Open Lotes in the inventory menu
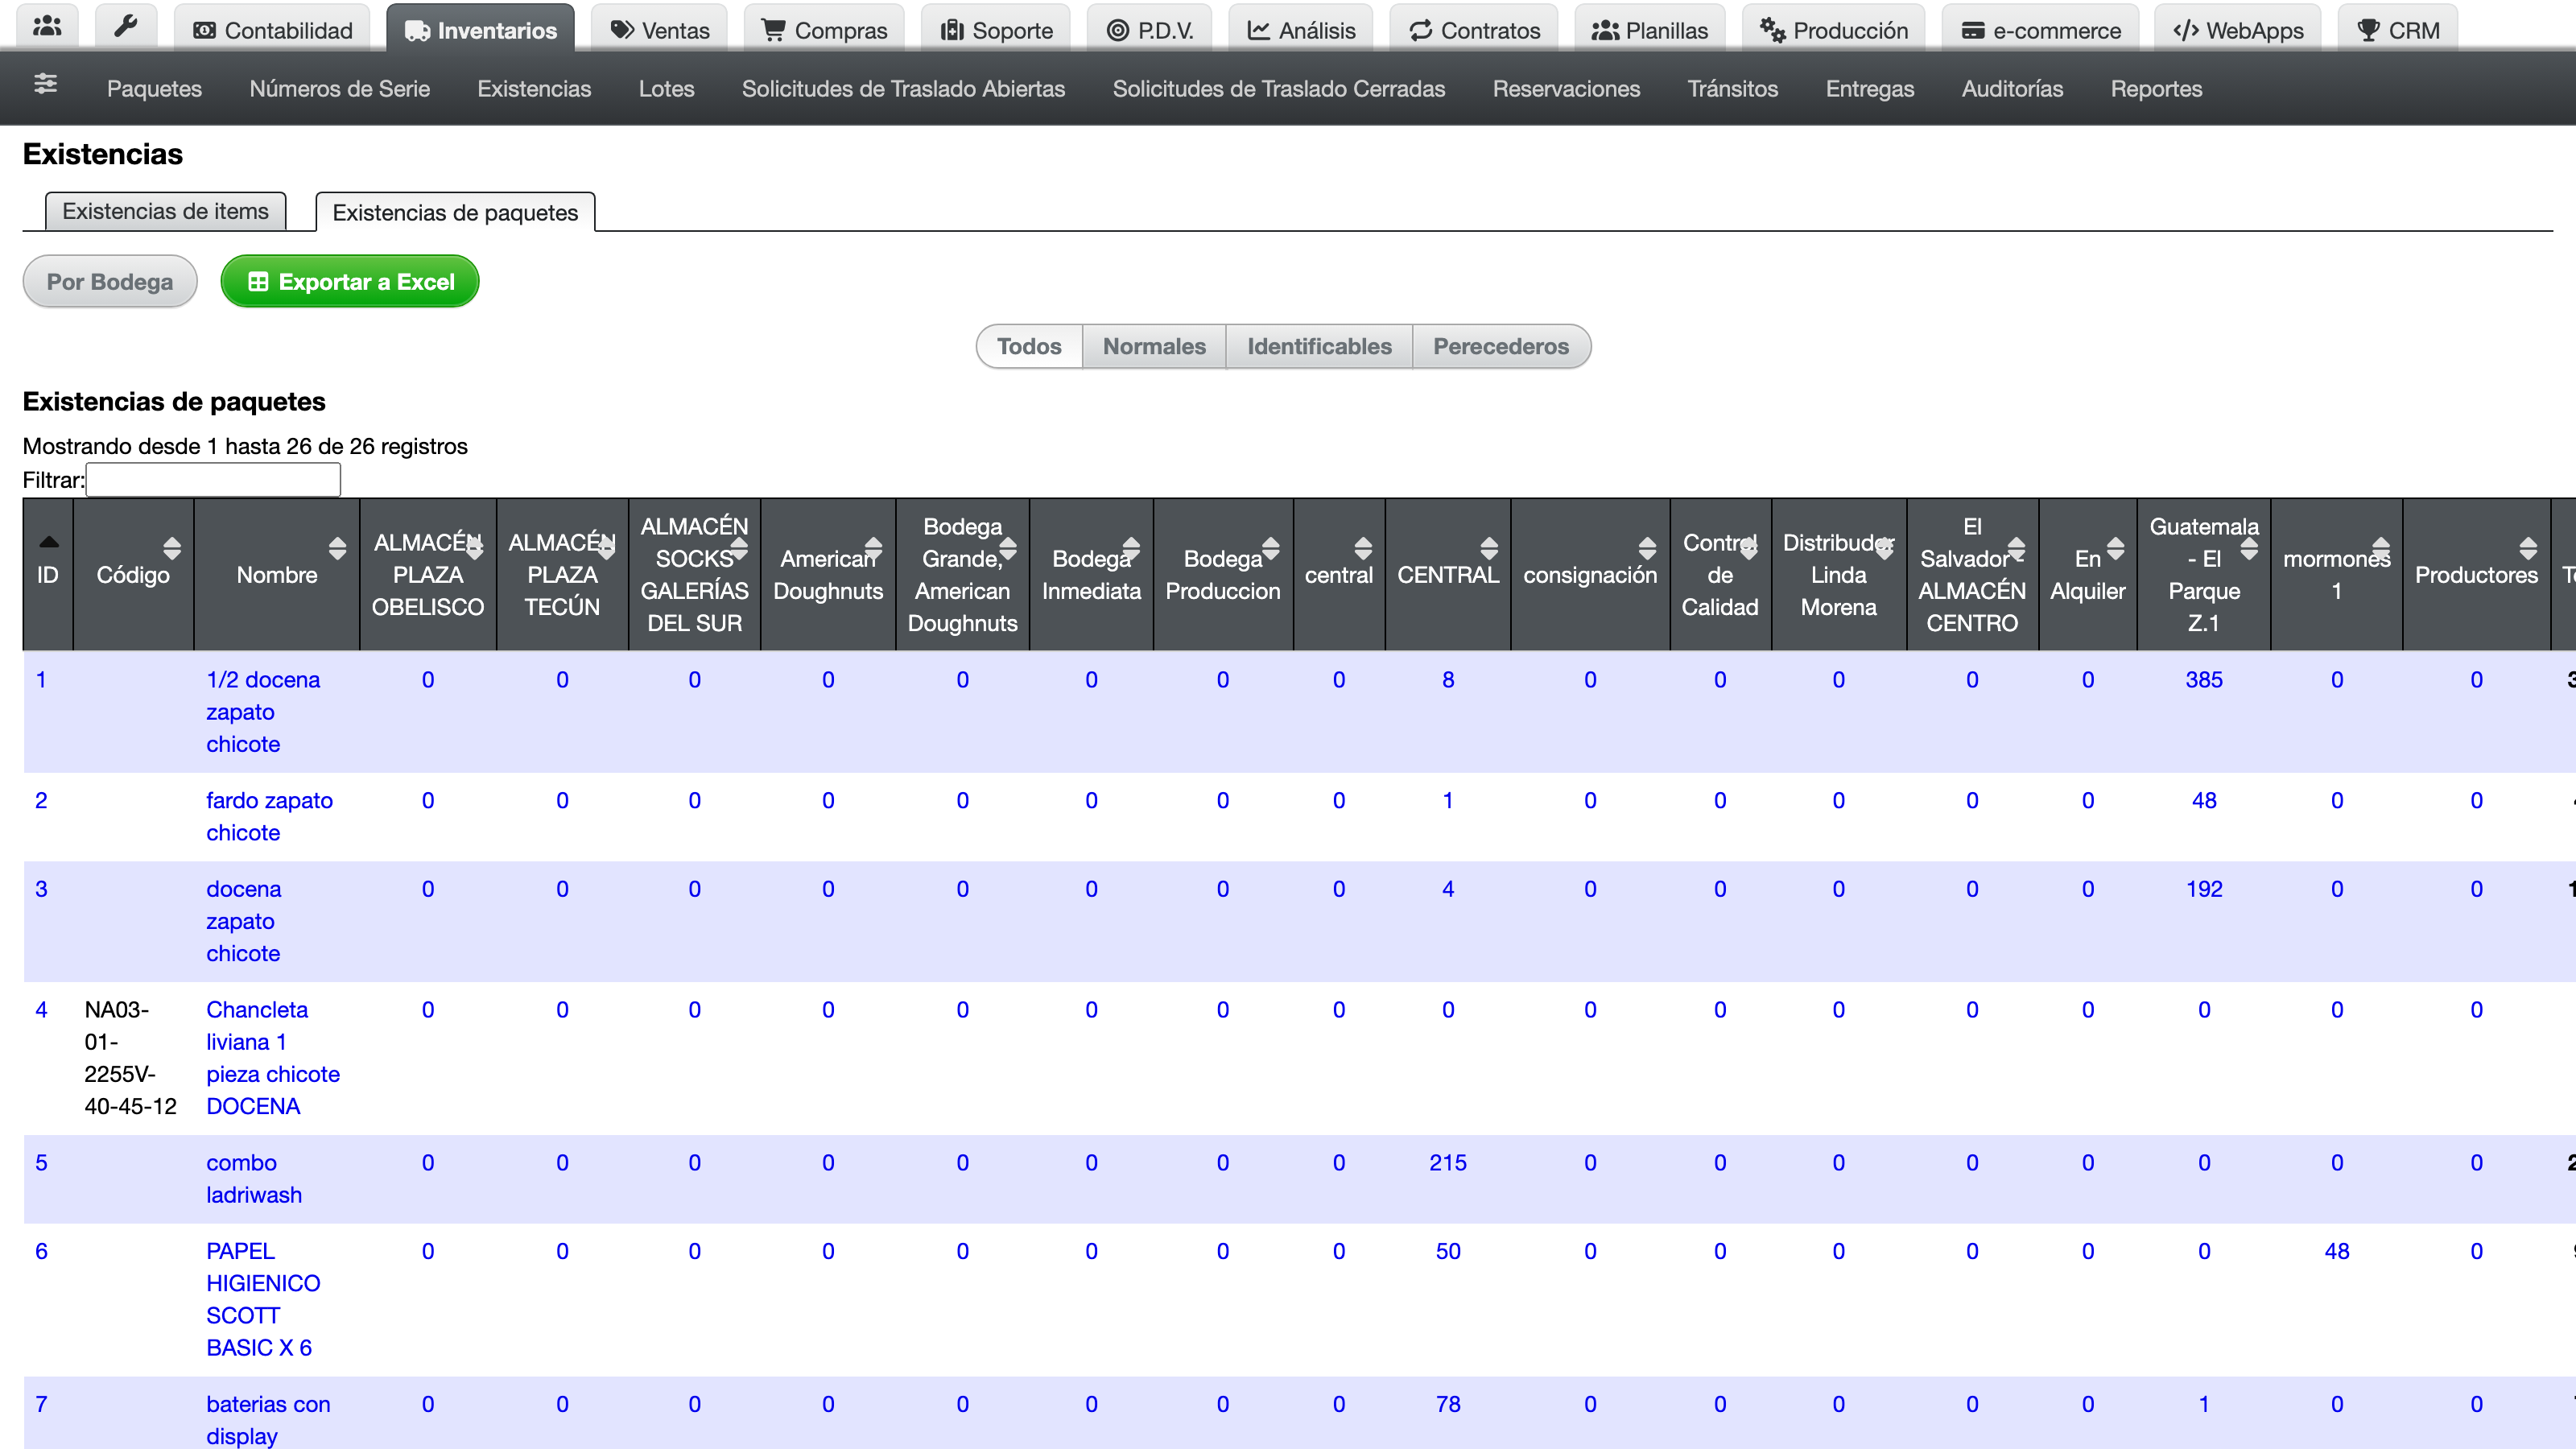The width and height of the screenshot is (2576, 1449). tap(666, 88)
